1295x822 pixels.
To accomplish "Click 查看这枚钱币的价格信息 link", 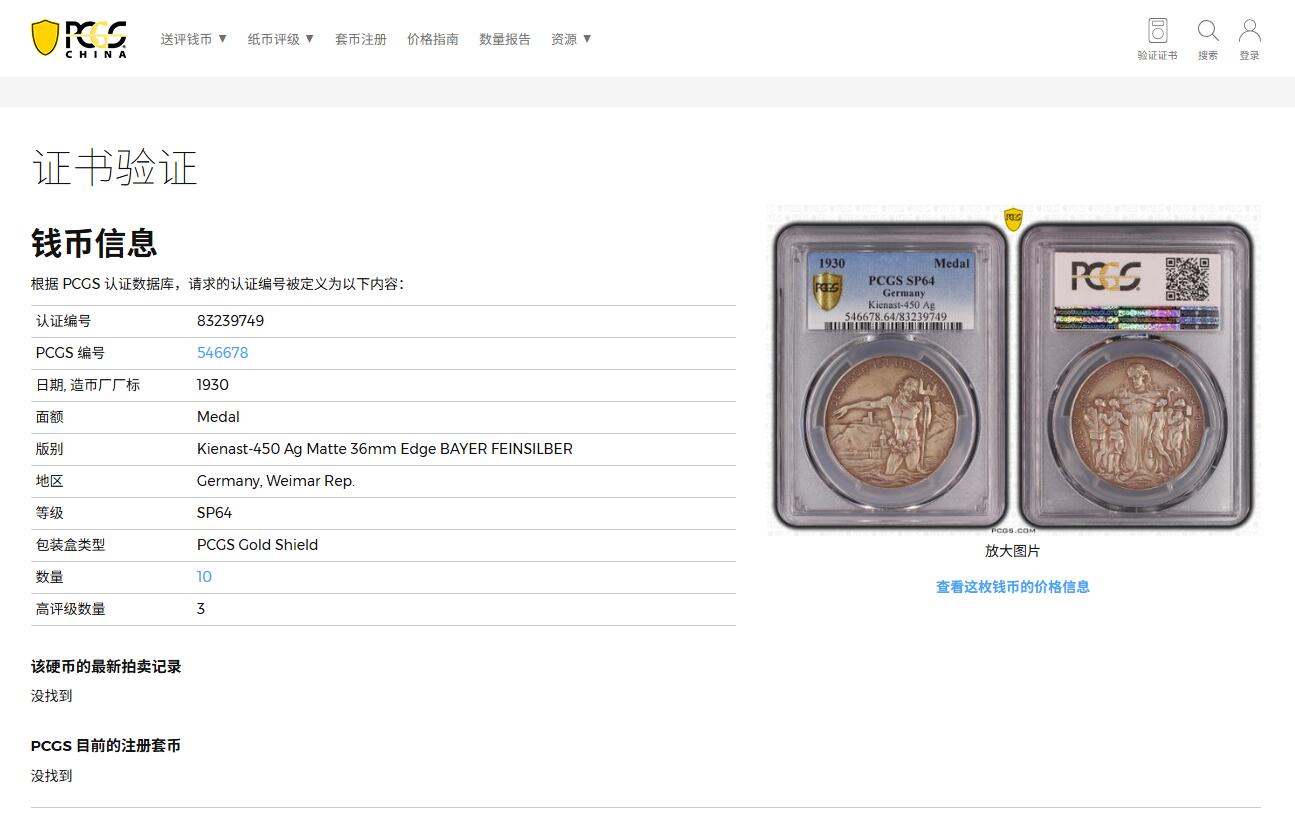I will 1013,587.
